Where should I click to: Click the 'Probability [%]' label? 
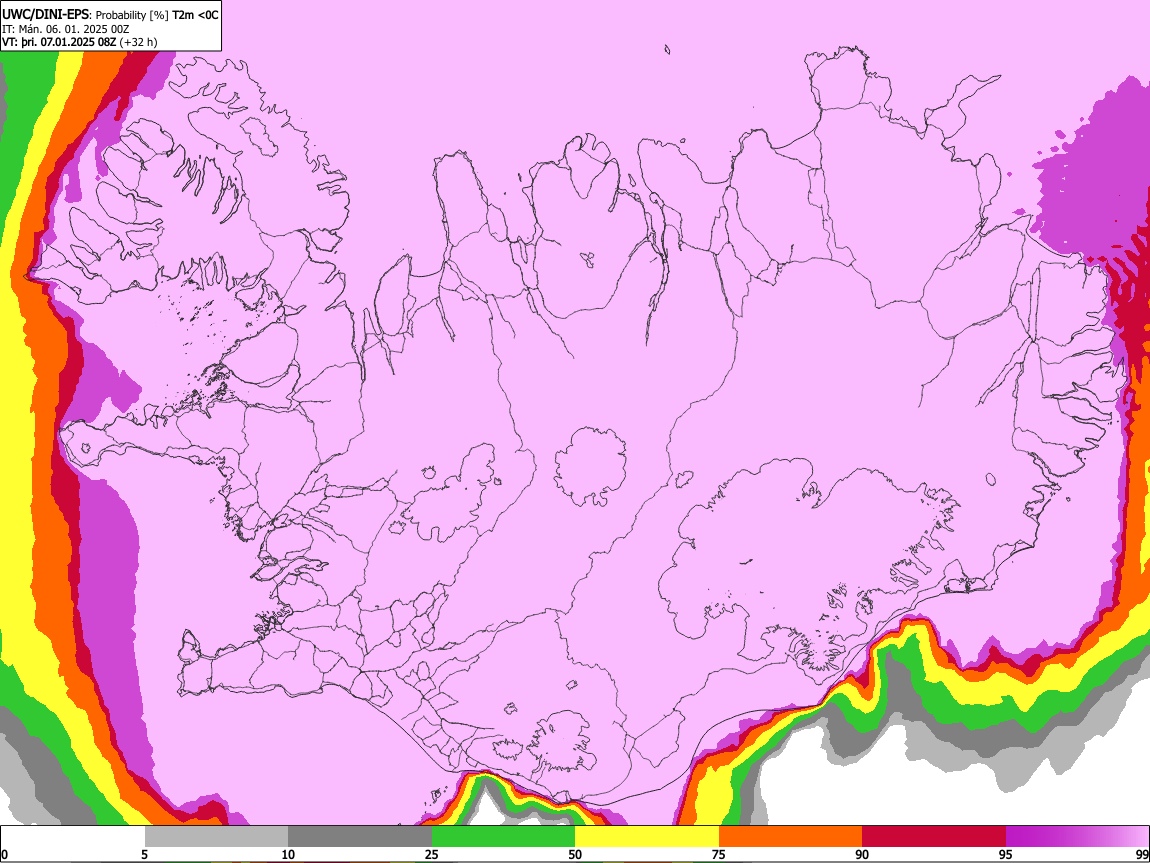132,15
